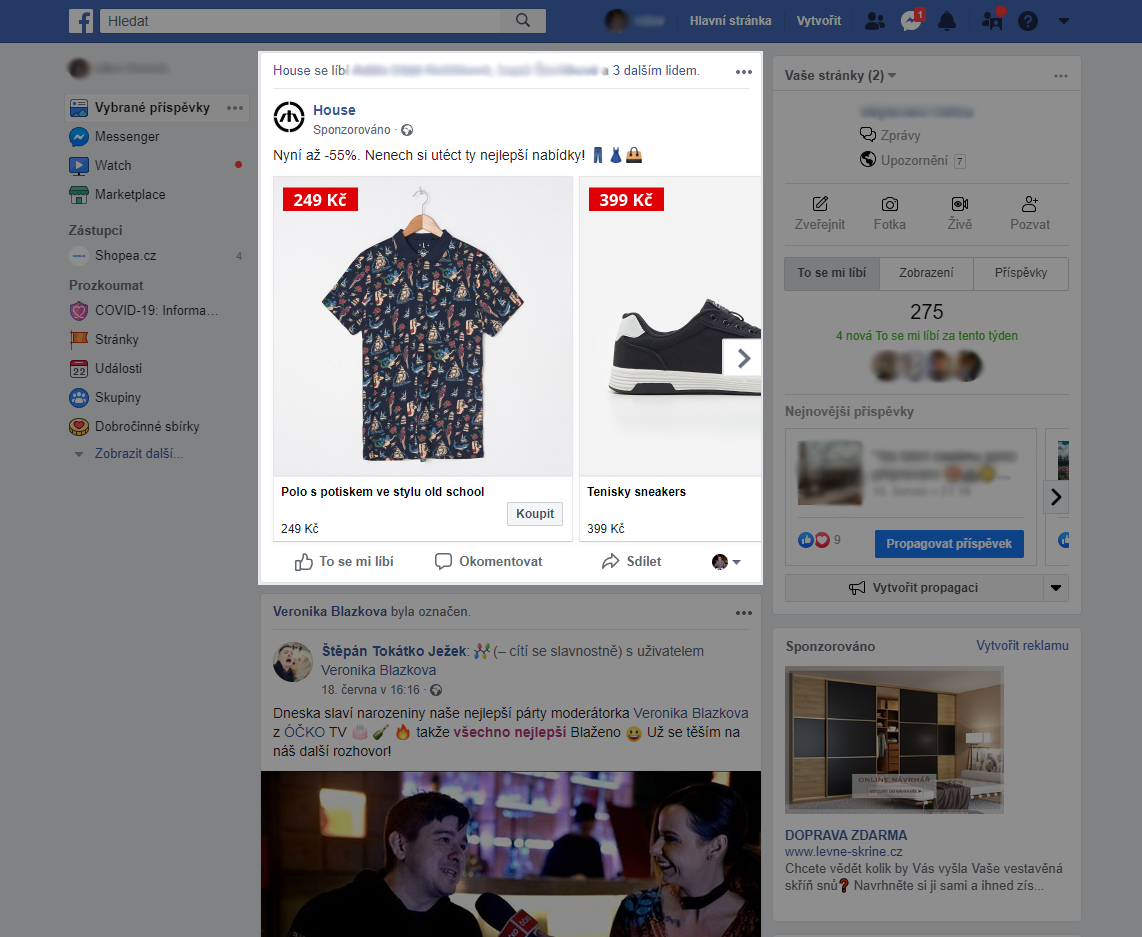
Task: Go to Hlavní stránka
Action: [x=731, y=21]
